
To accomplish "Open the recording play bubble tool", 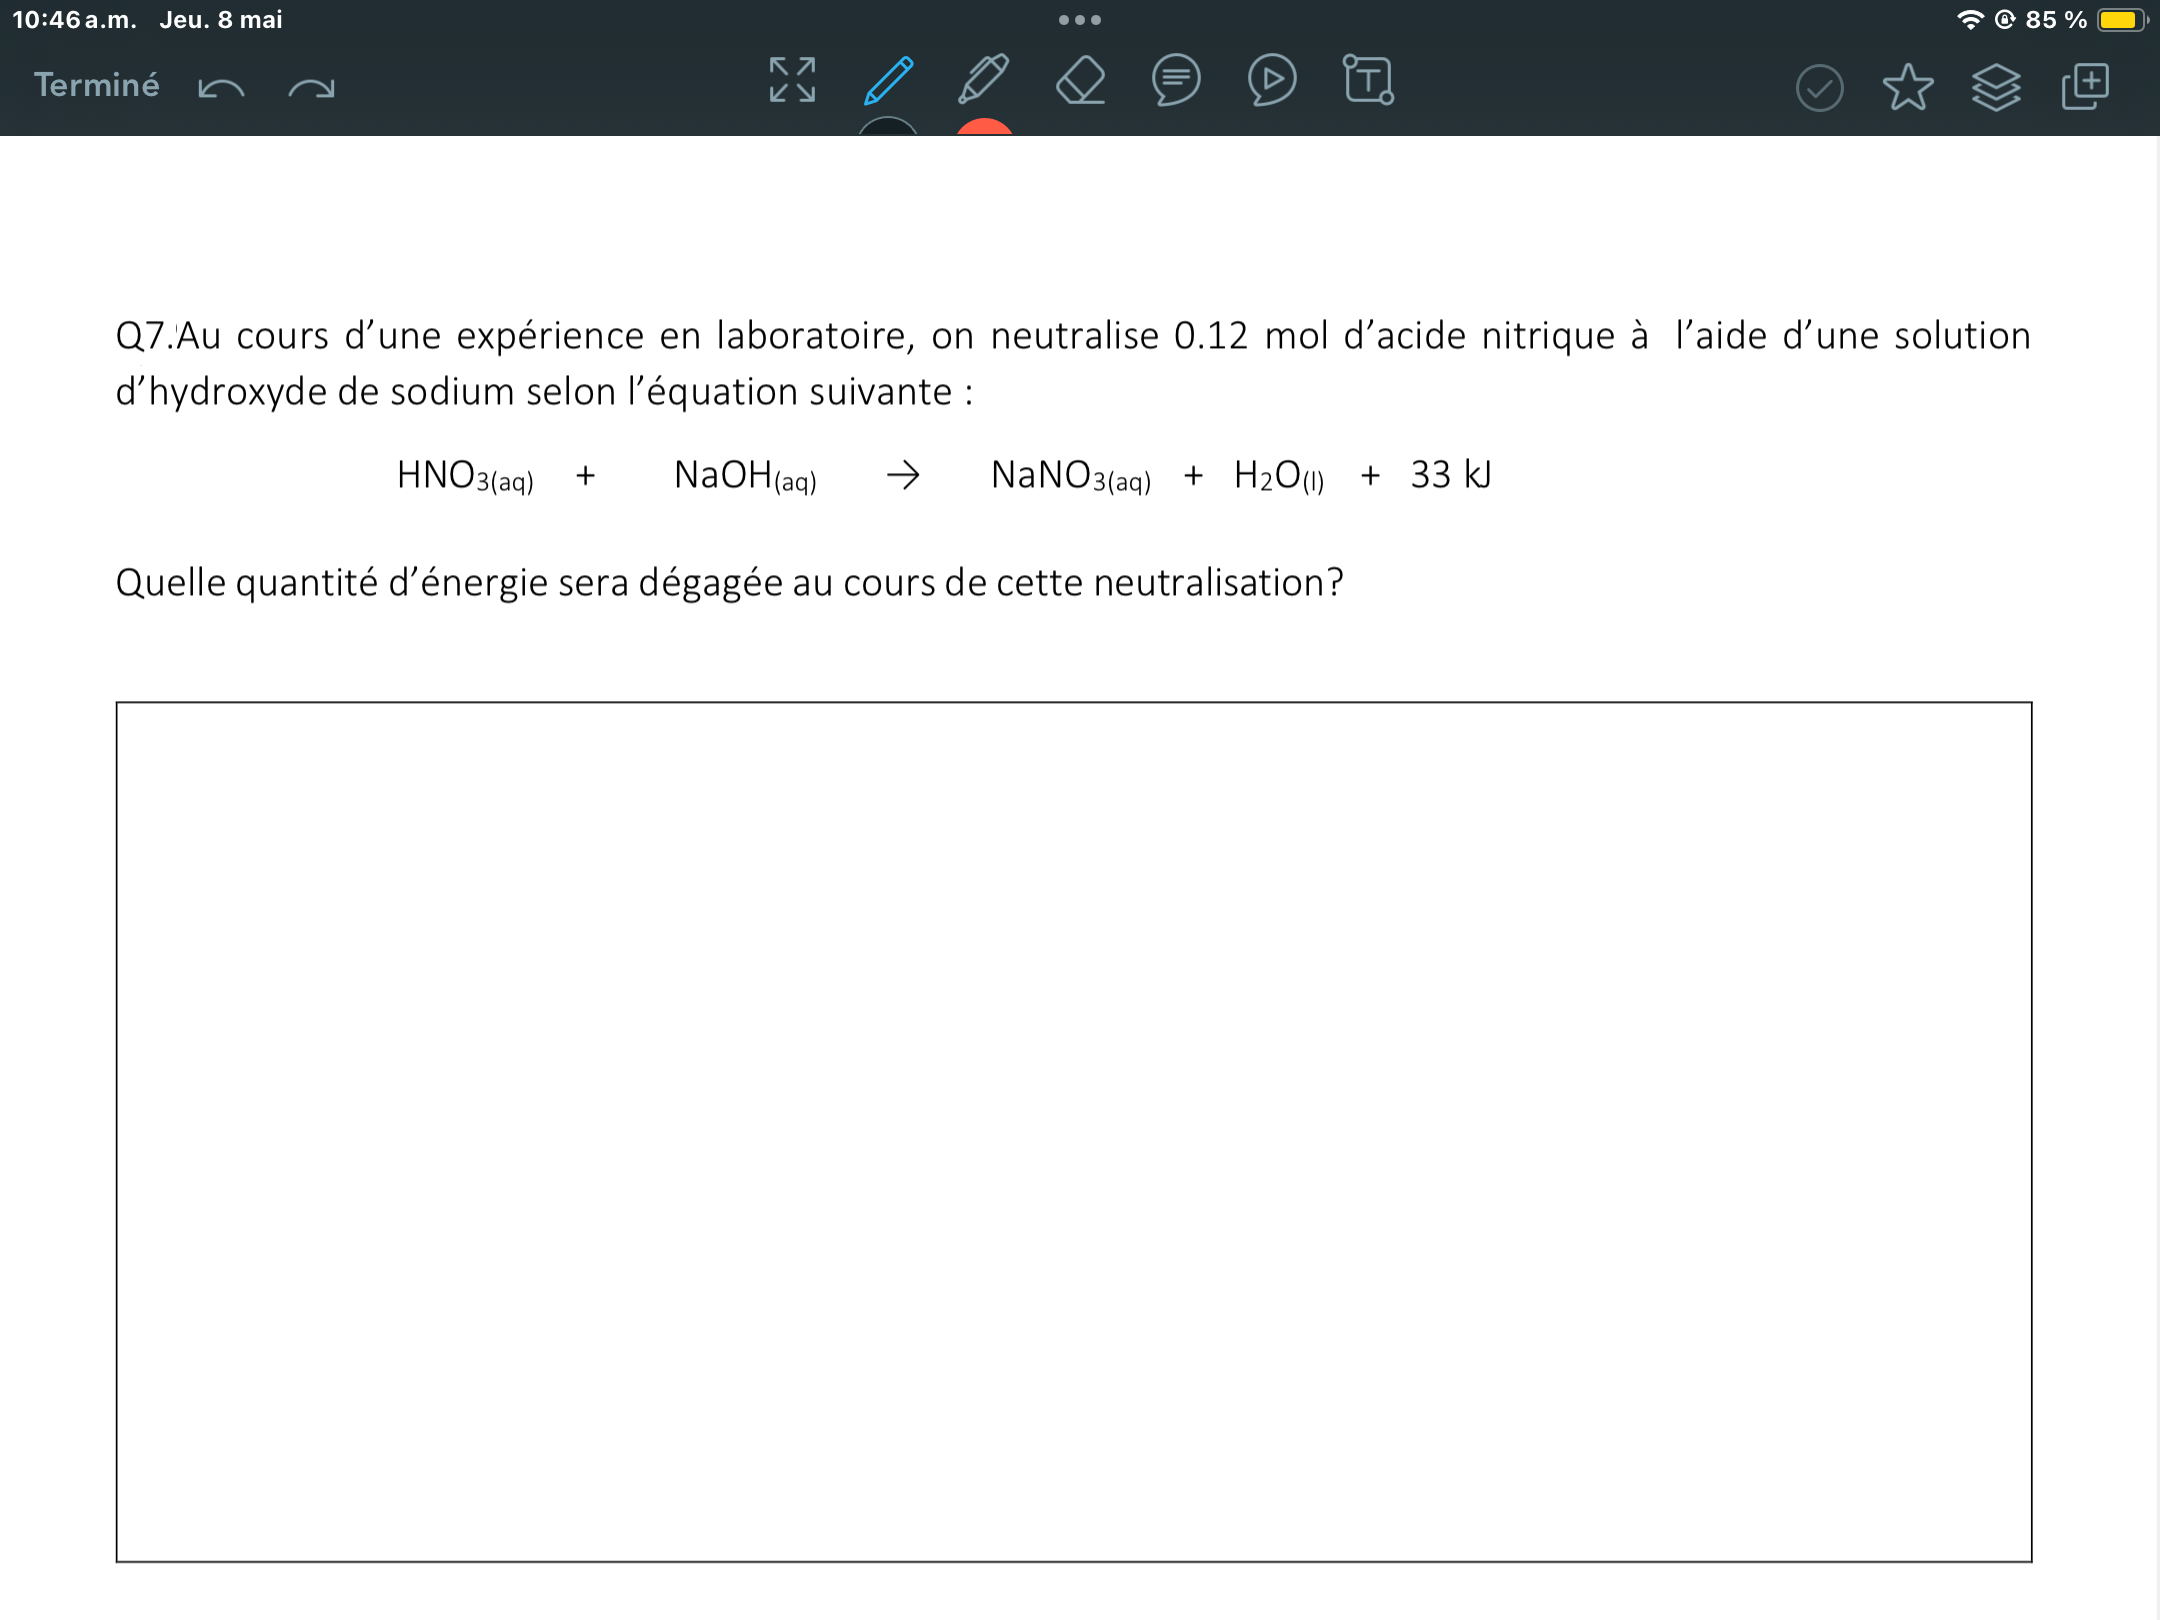I will [1272, 80].
